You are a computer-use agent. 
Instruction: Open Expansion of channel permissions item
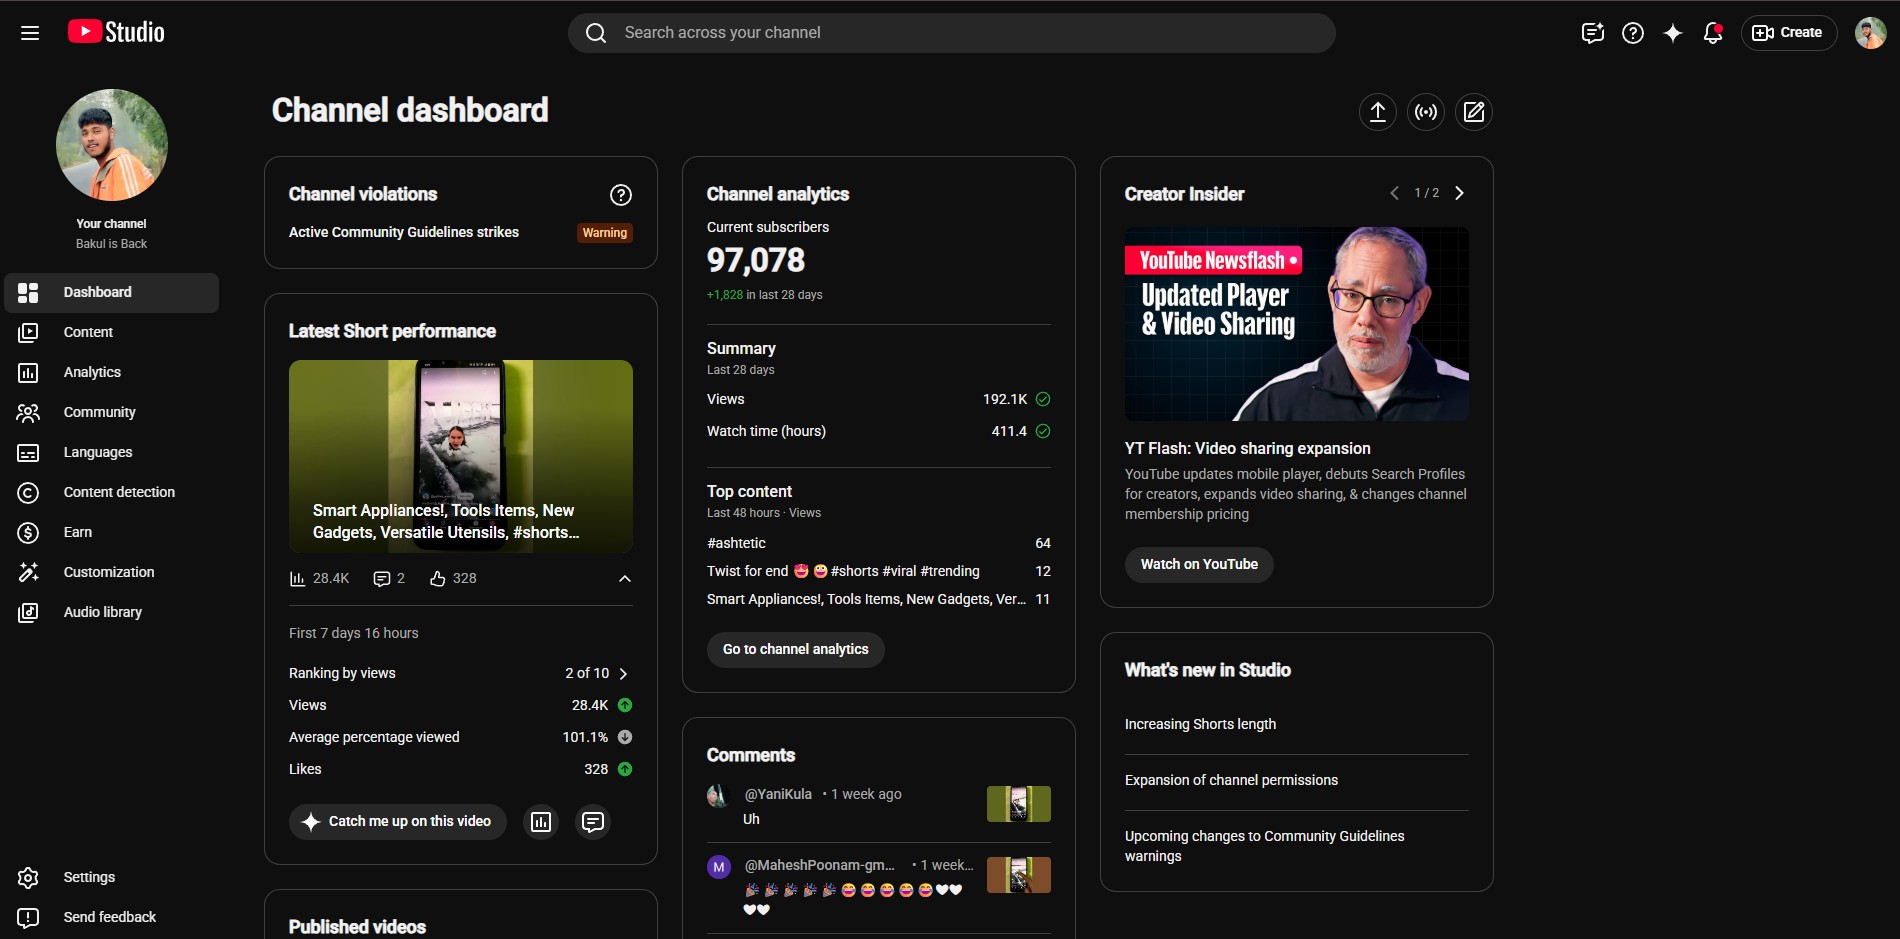coord(1231,780)
